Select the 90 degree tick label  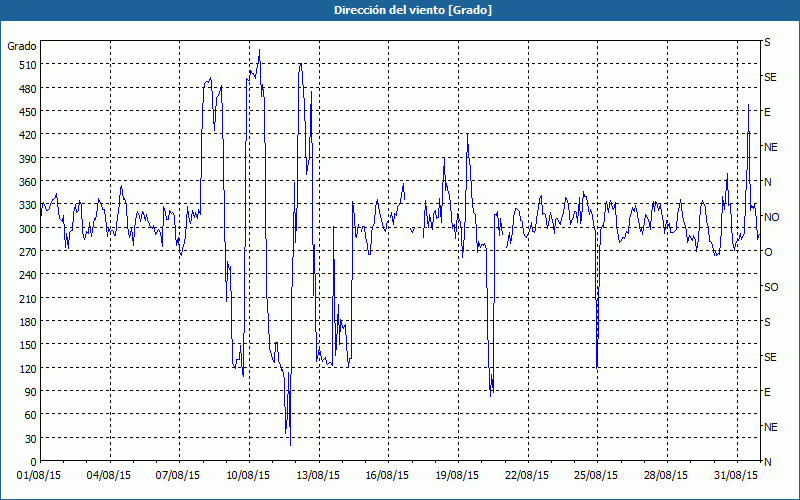click(x=31, y=392)
